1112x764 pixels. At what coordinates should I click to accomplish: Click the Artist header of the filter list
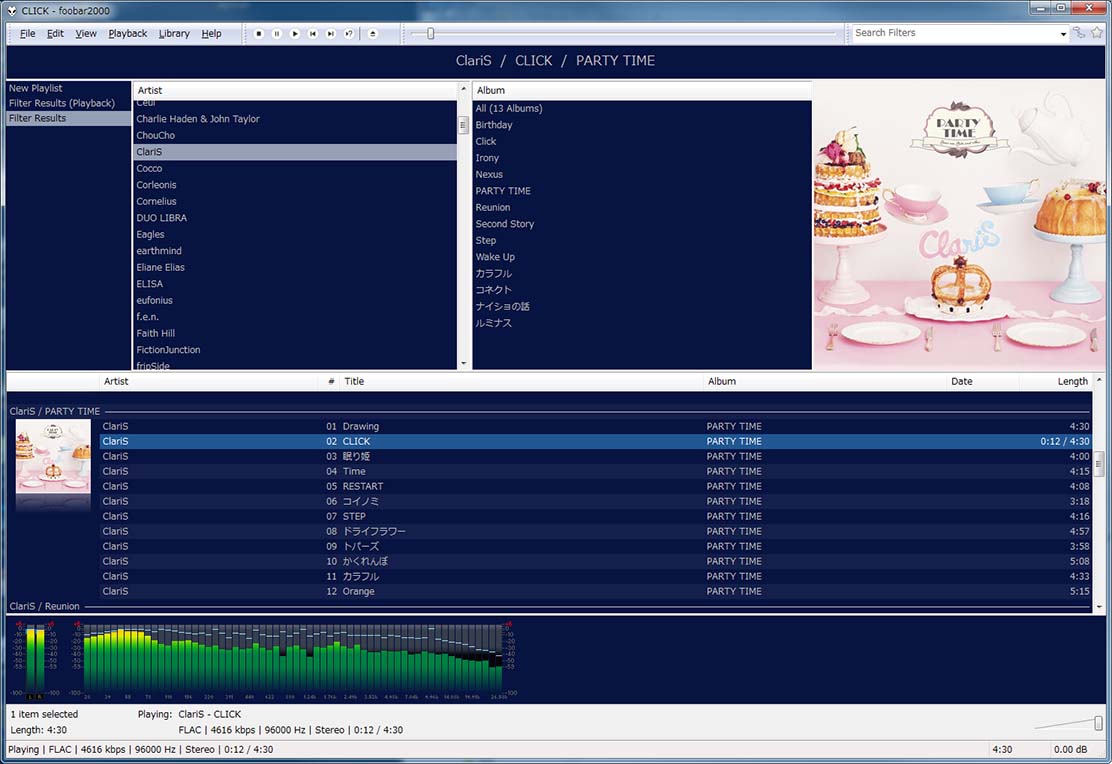pos(296,90)
